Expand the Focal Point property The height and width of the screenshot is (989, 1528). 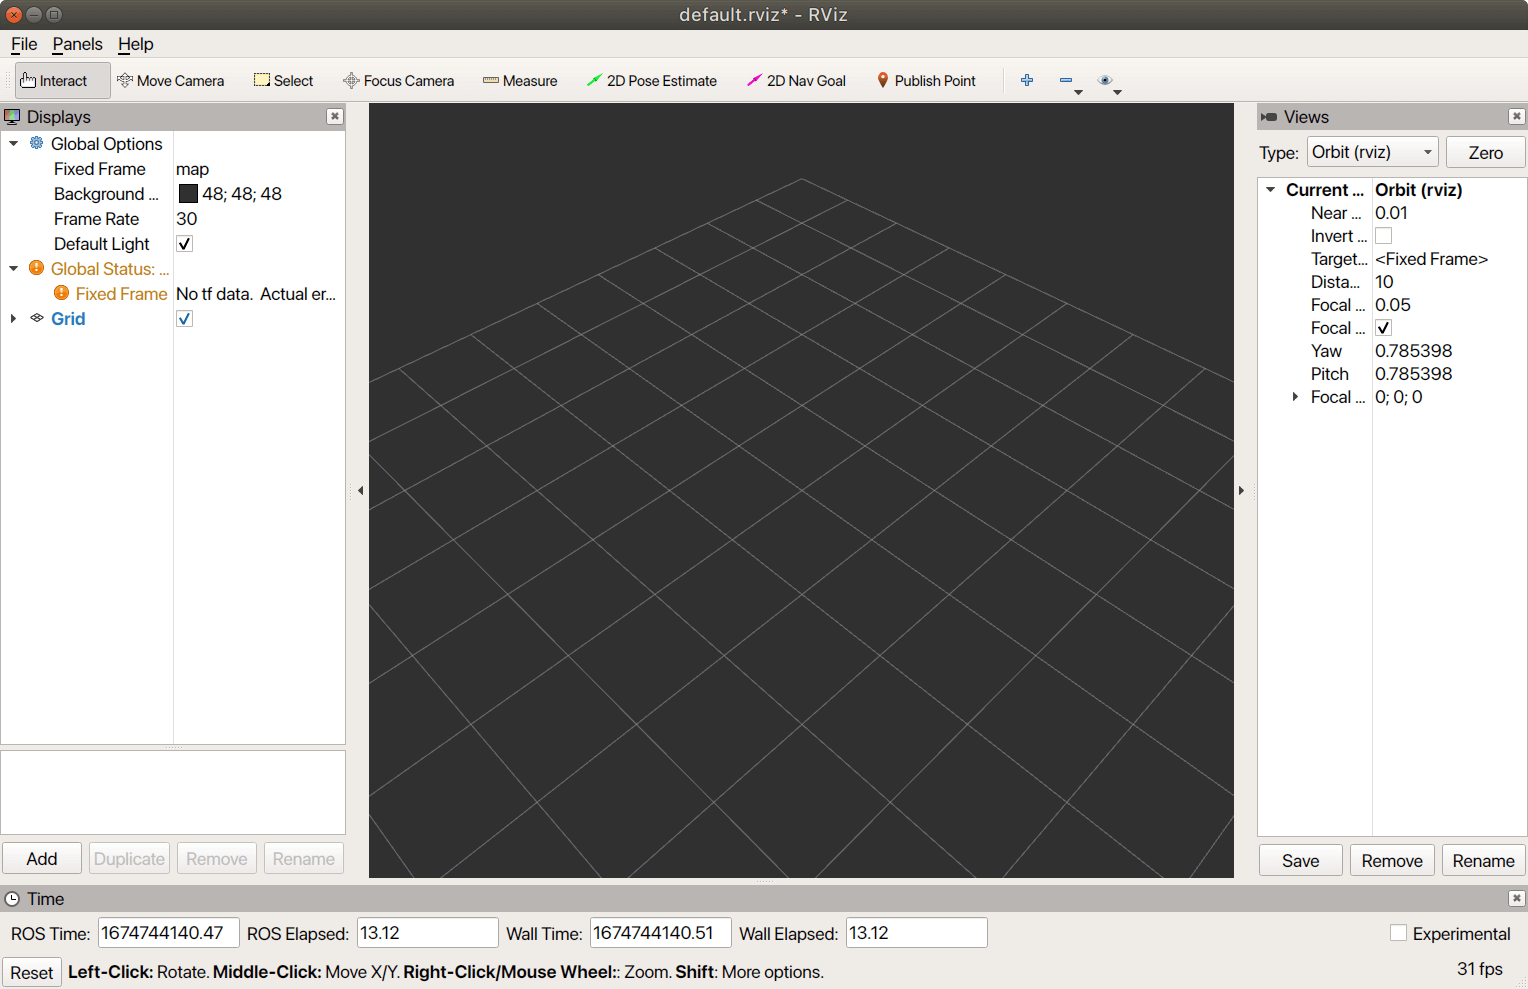point(1295,397)
